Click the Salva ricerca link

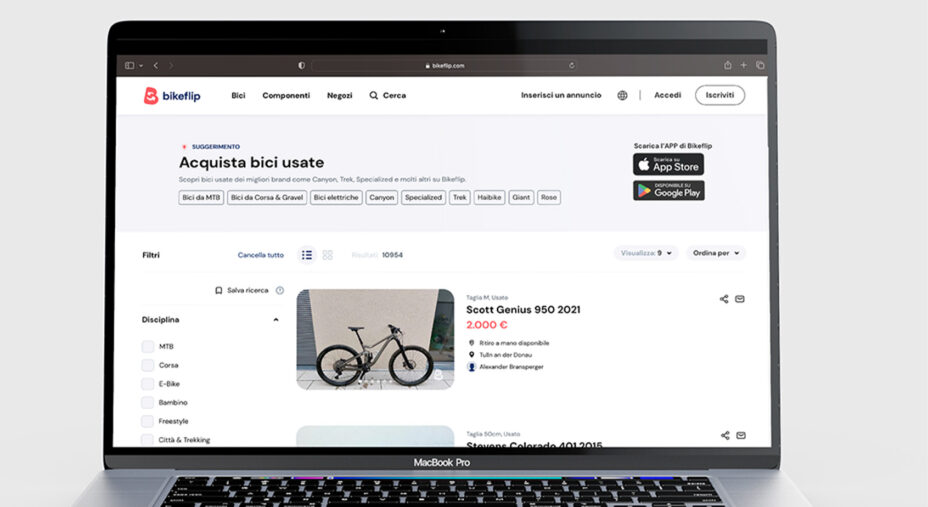click(247, 290)
